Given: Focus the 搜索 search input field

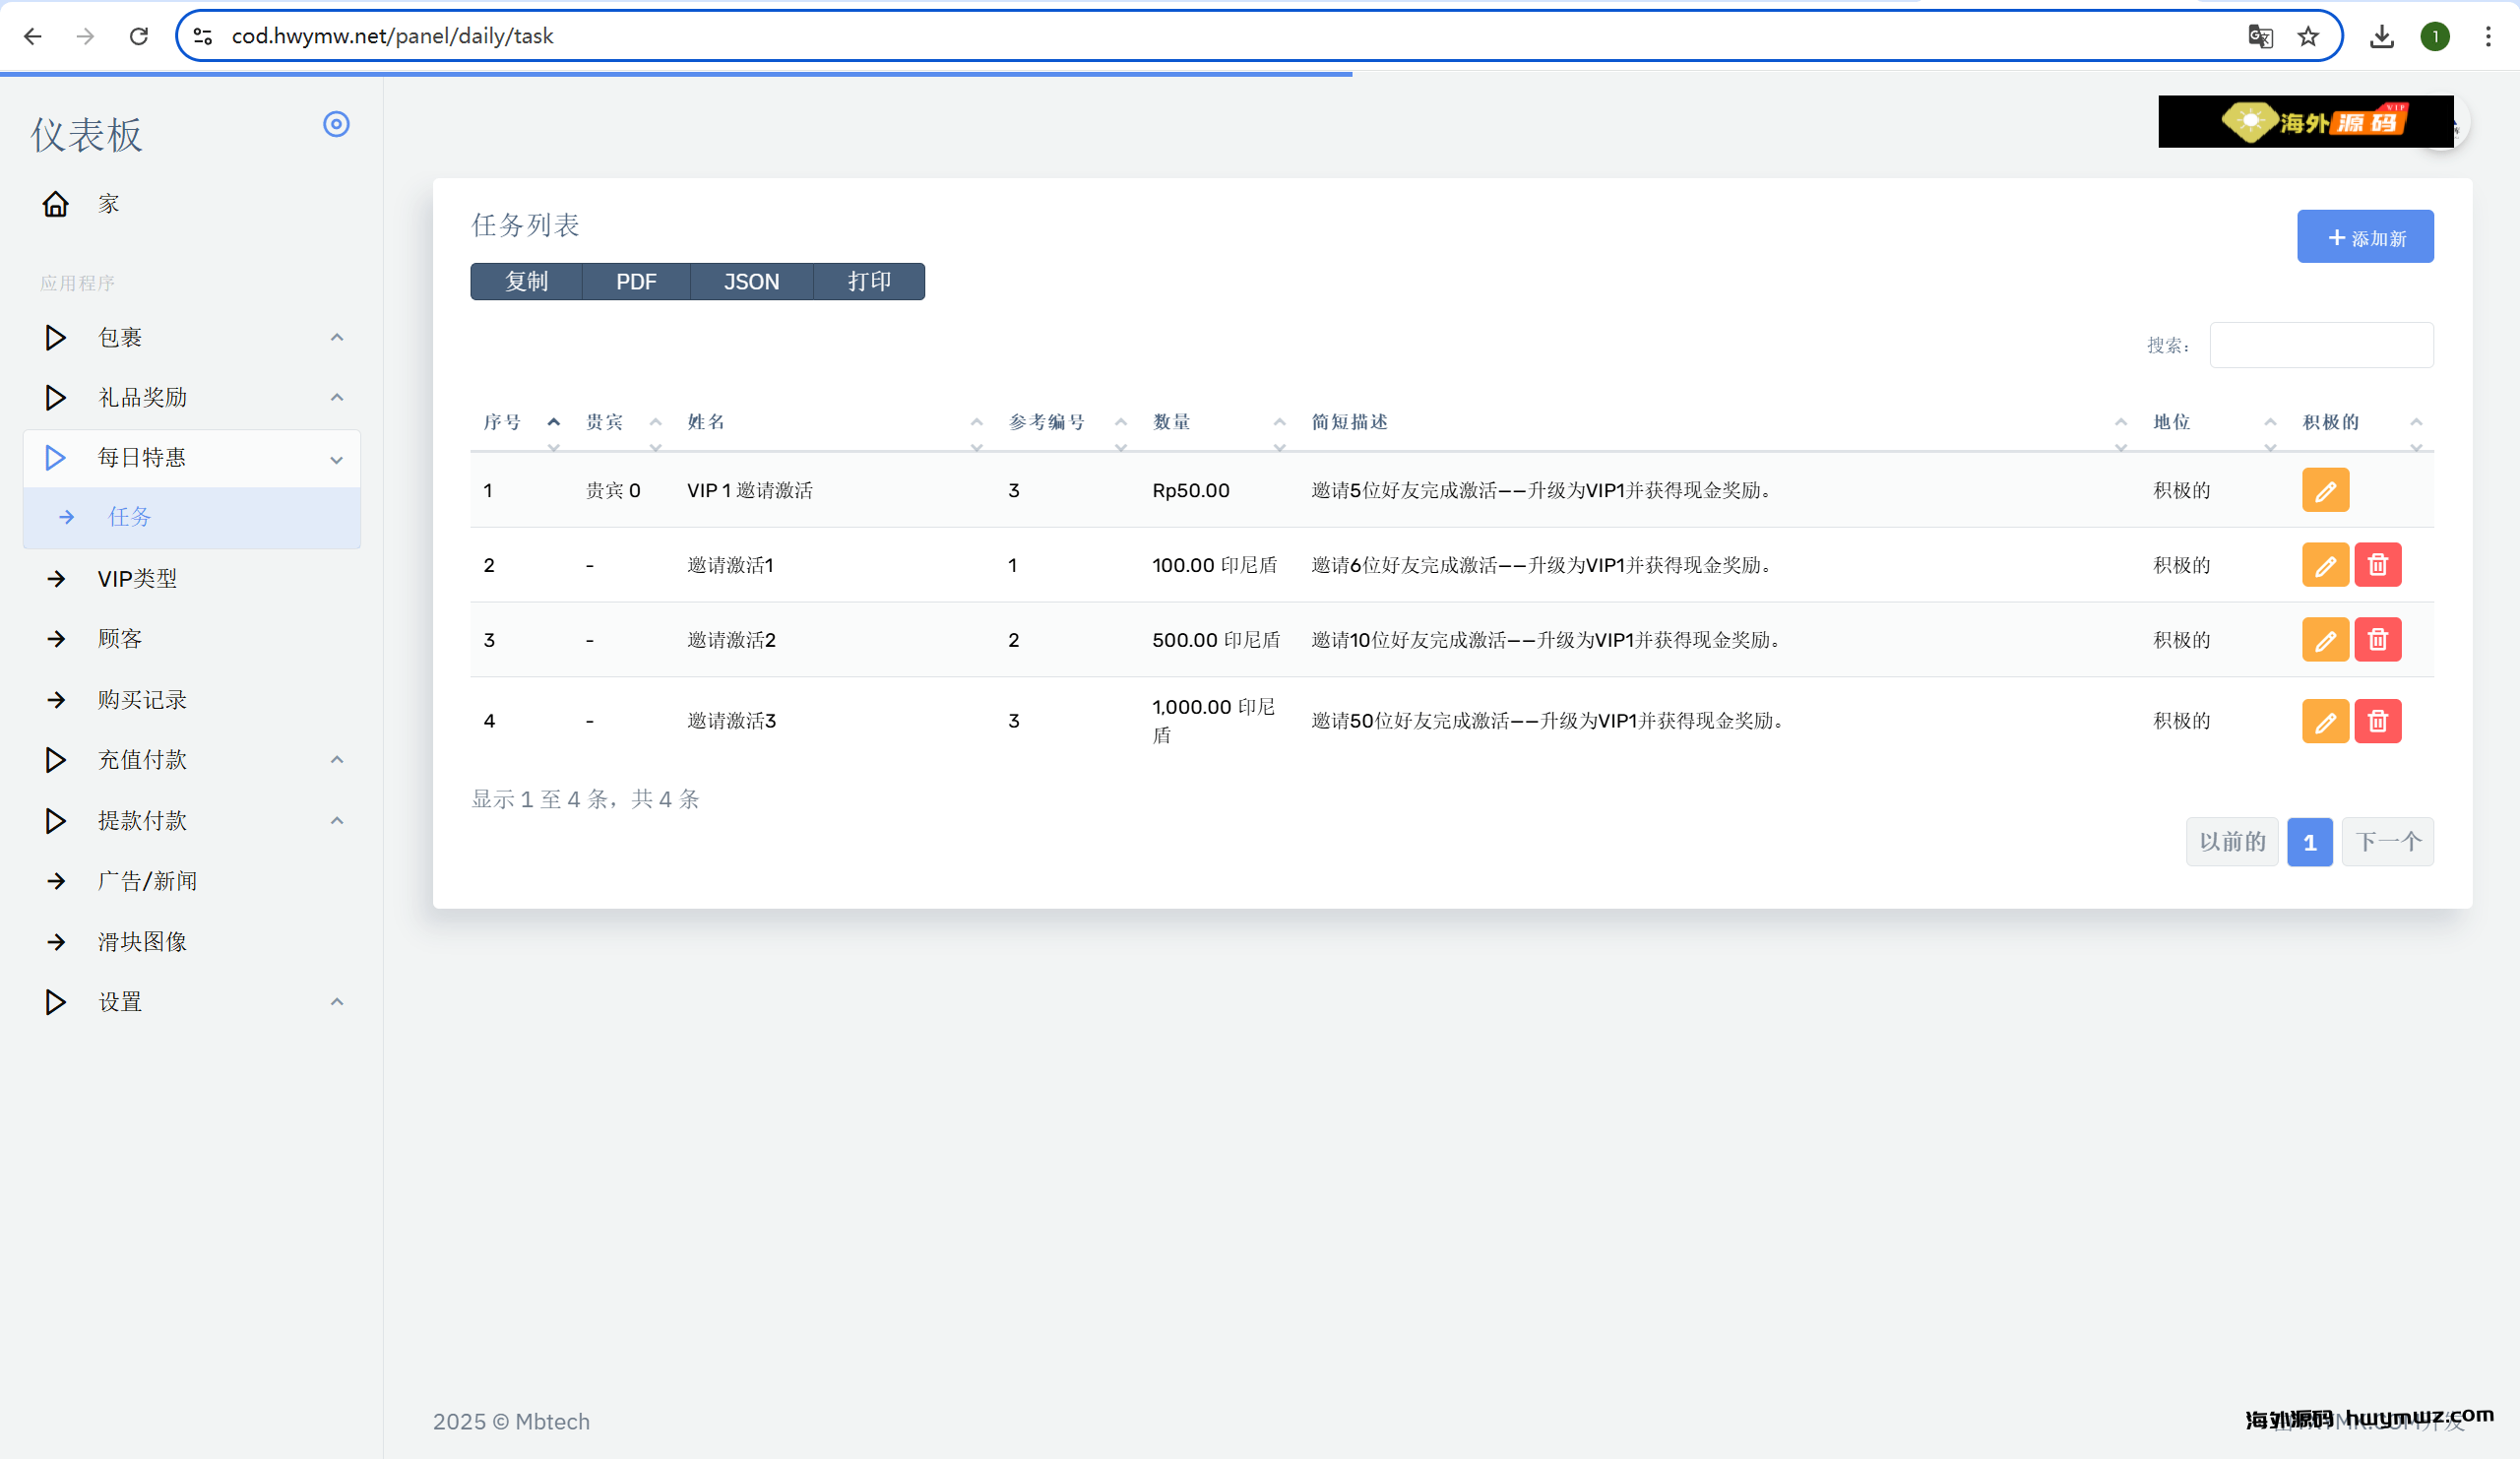Looking at the screenshot, I should [x=2320, y=345].
